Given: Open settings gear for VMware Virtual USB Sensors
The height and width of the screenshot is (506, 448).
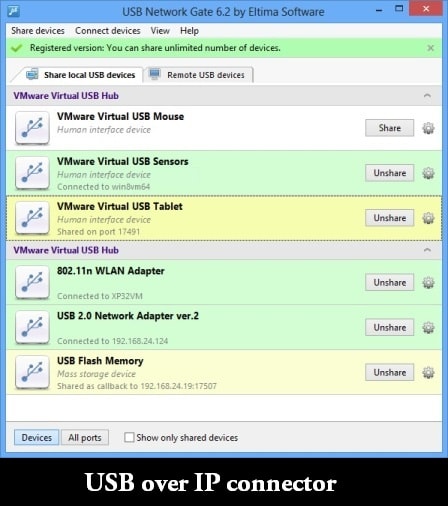Looking at the screenshot, I should pyautogui.click(x=428, y=173).
